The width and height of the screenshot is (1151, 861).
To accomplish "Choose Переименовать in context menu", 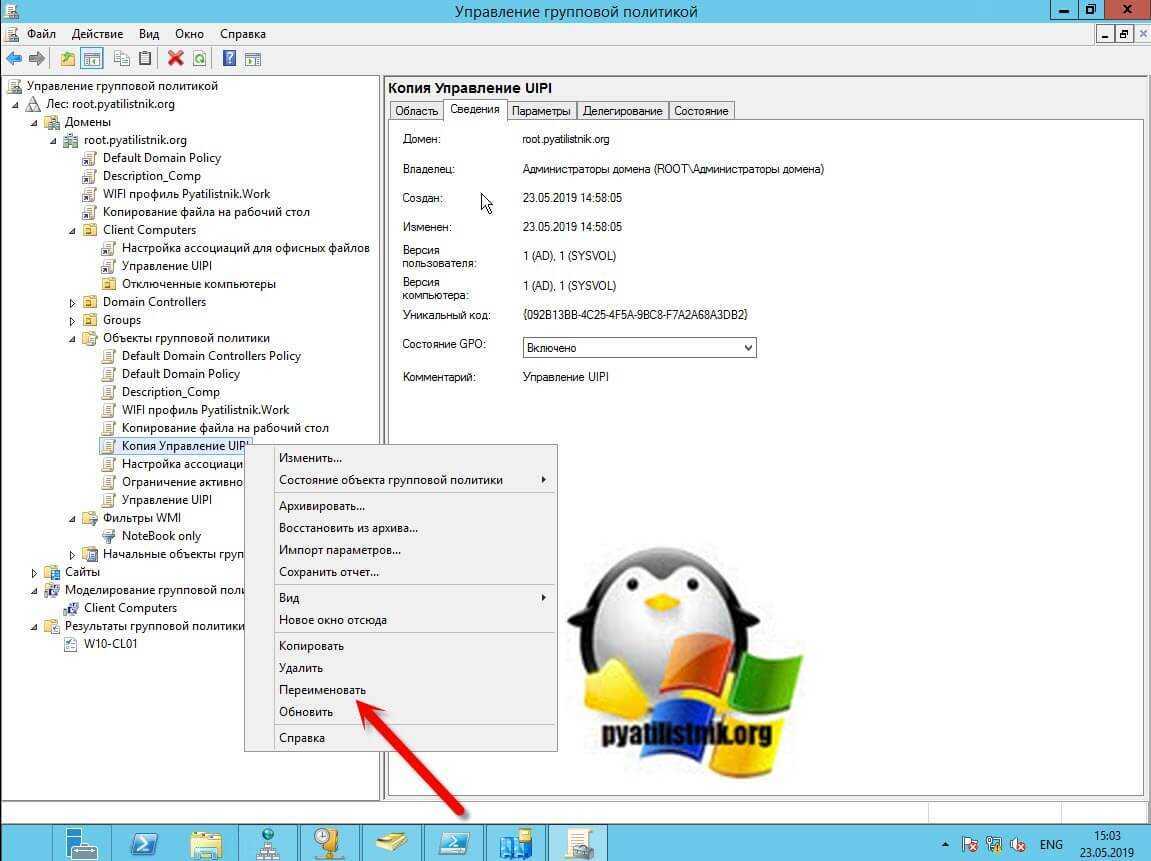I will [x=401, y=690].
